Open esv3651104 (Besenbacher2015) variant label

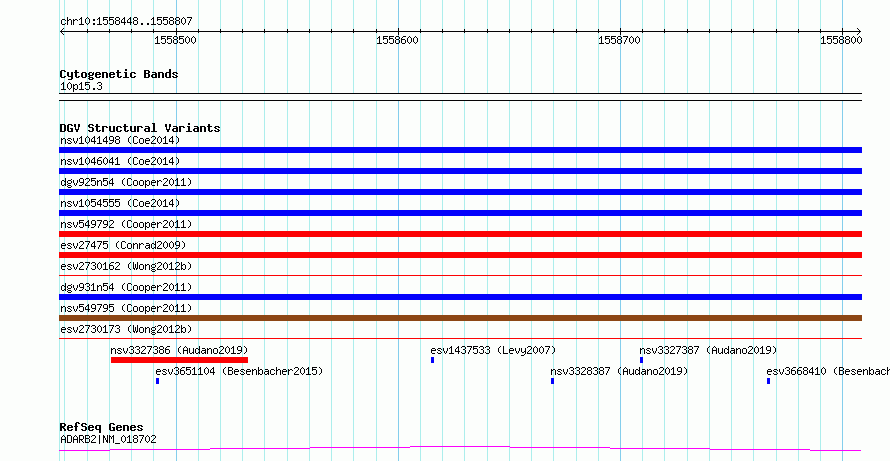239,371
